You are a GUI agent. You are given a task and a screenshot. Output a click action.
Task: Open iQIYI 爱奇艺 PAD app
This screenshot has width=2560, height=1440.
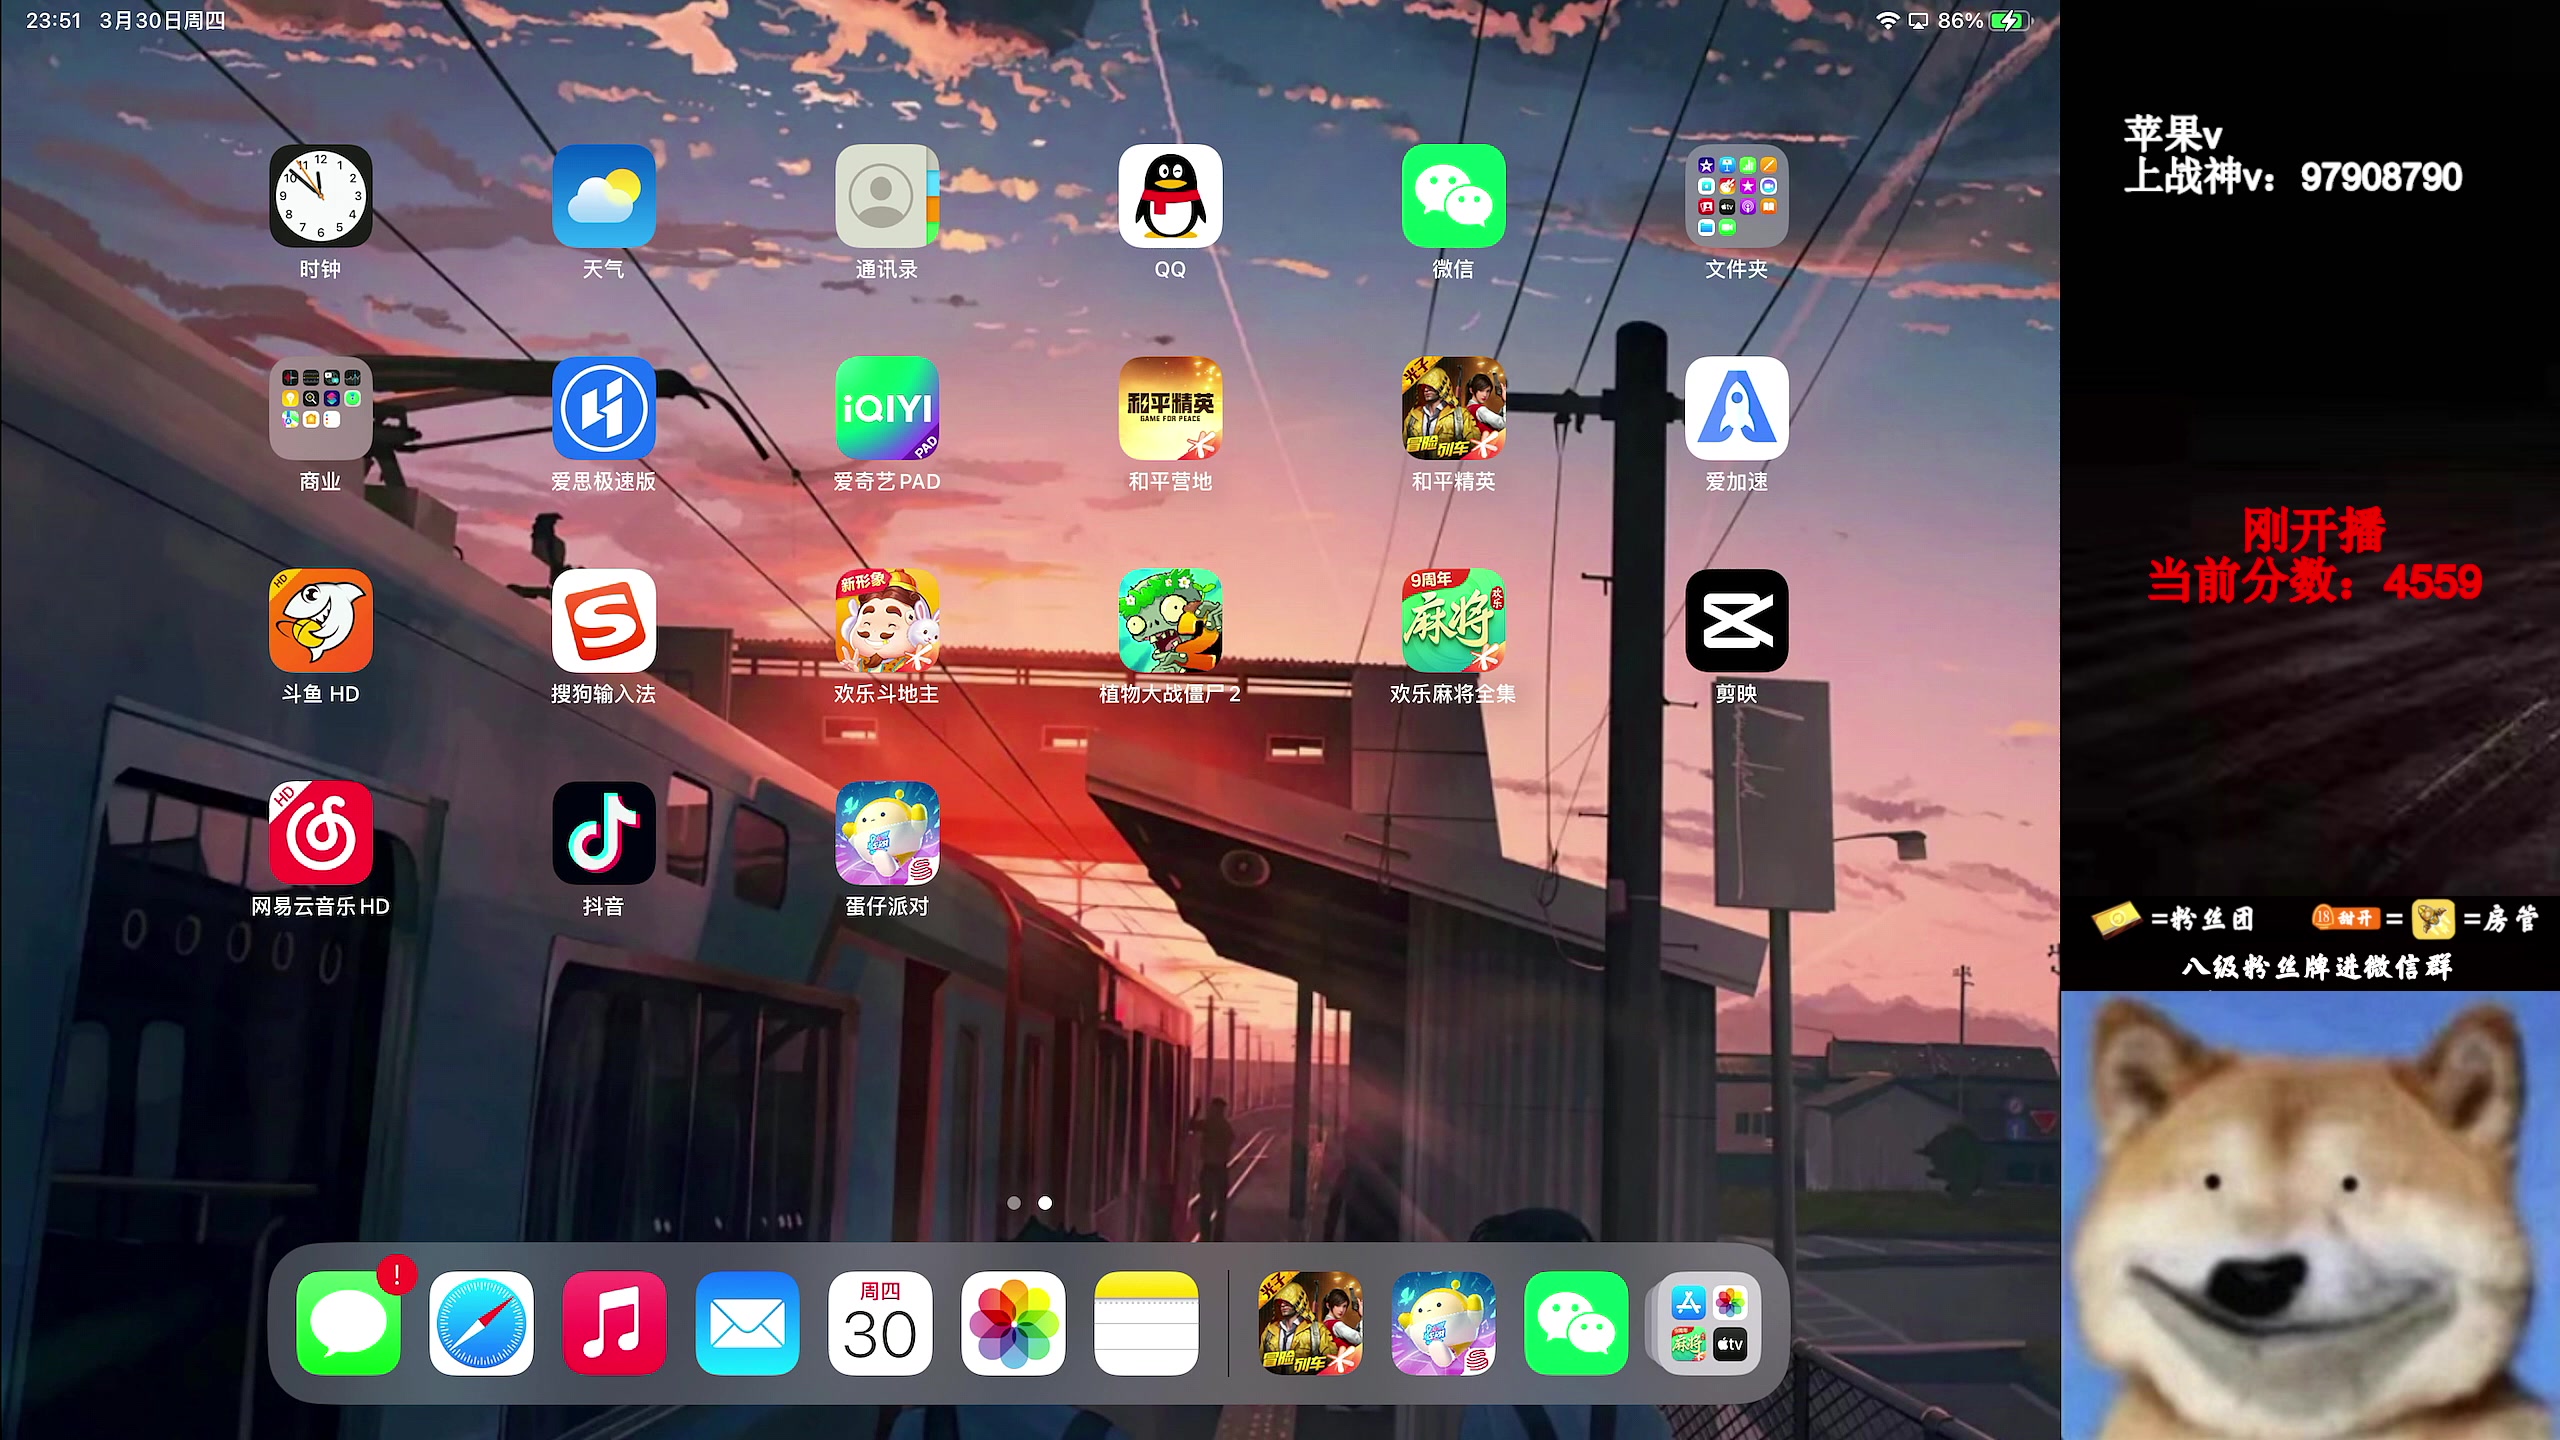[887, 408]
